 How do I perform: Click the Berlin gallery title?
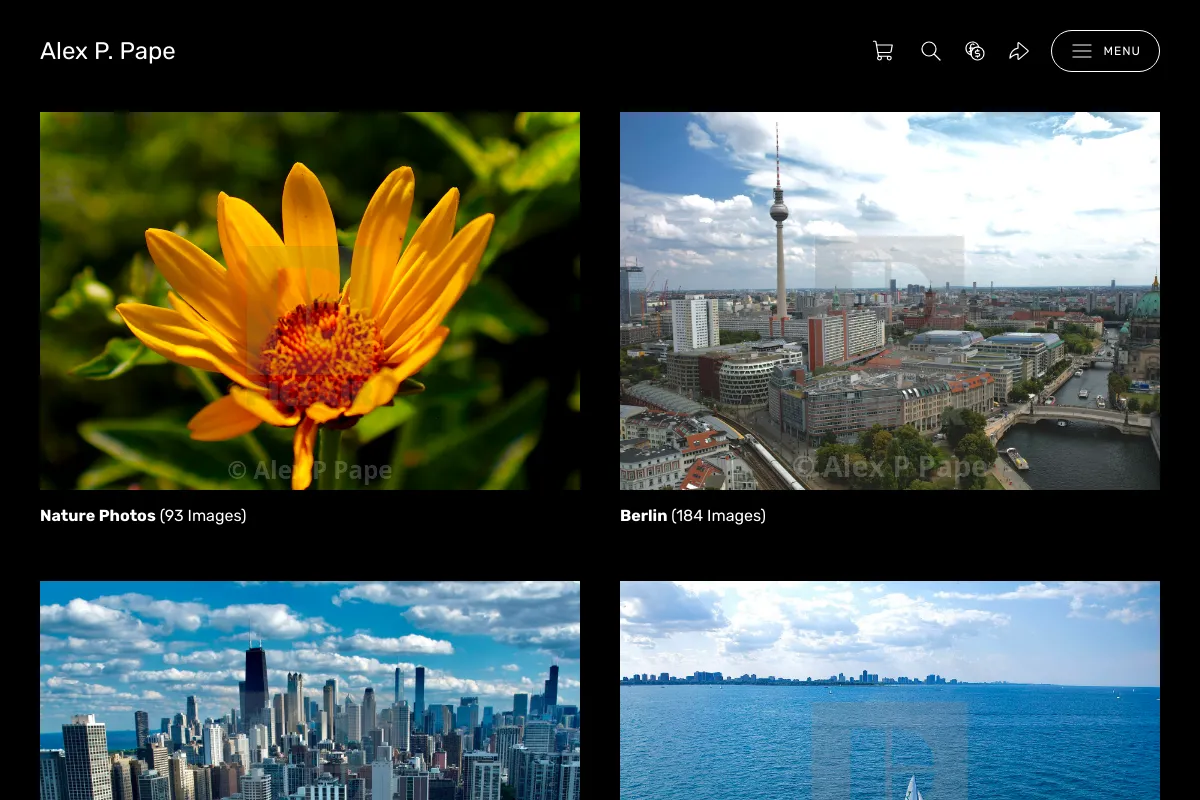tap(643, 516)
